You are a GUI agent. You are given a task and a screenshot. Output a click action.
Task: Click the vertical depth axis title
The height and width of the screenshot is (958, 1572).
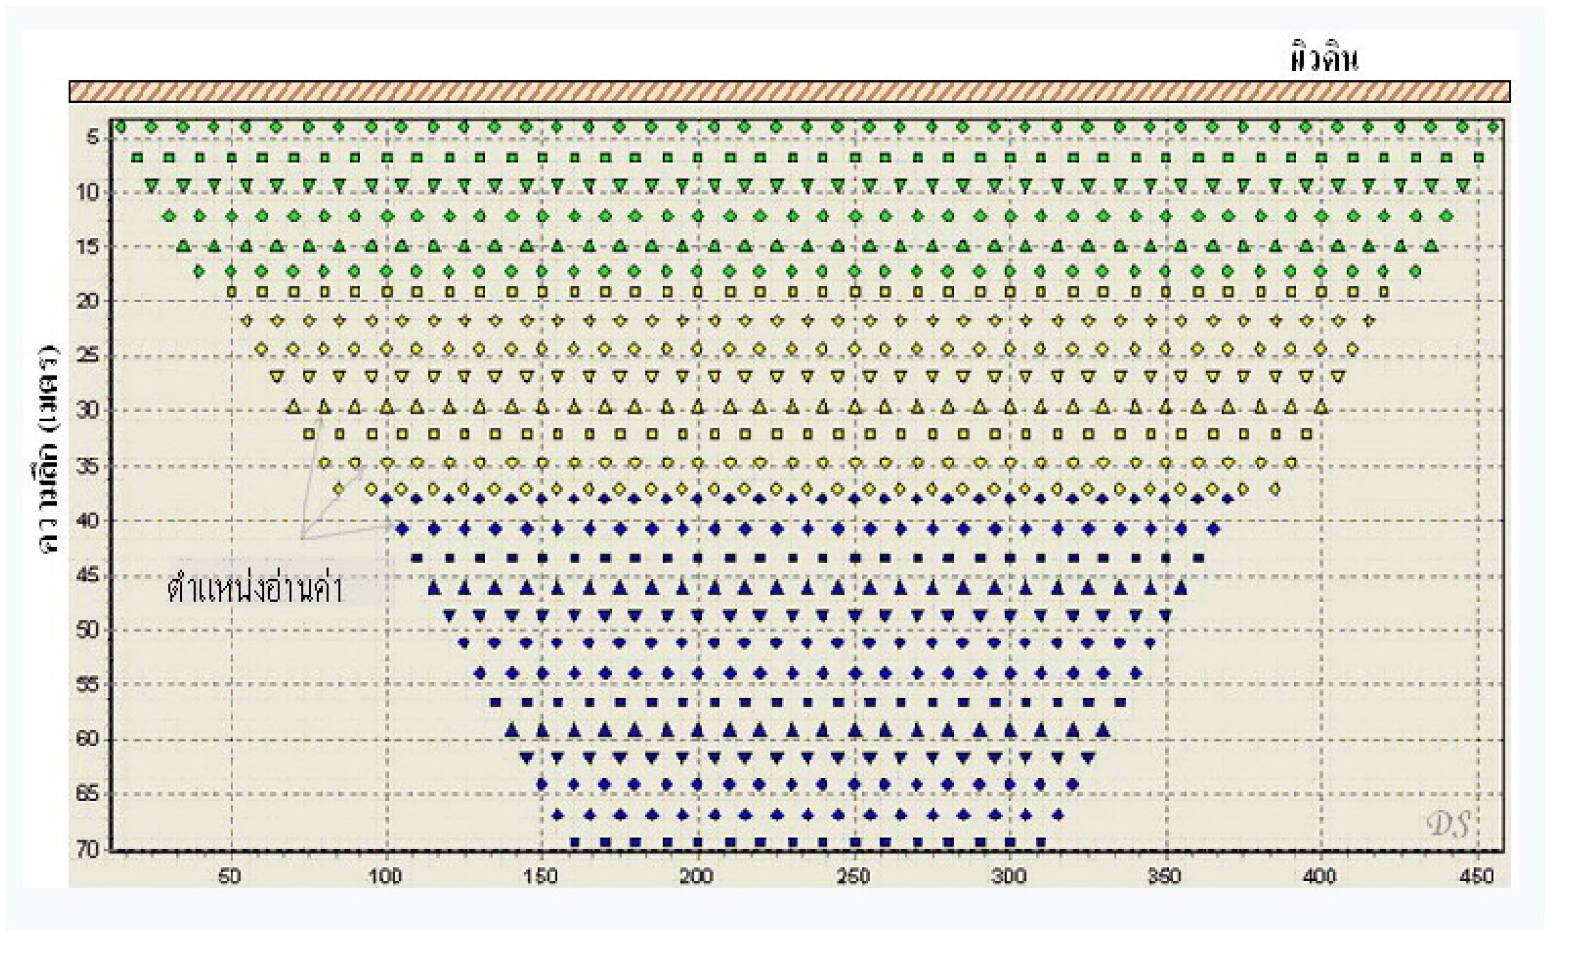pos(48,448)
